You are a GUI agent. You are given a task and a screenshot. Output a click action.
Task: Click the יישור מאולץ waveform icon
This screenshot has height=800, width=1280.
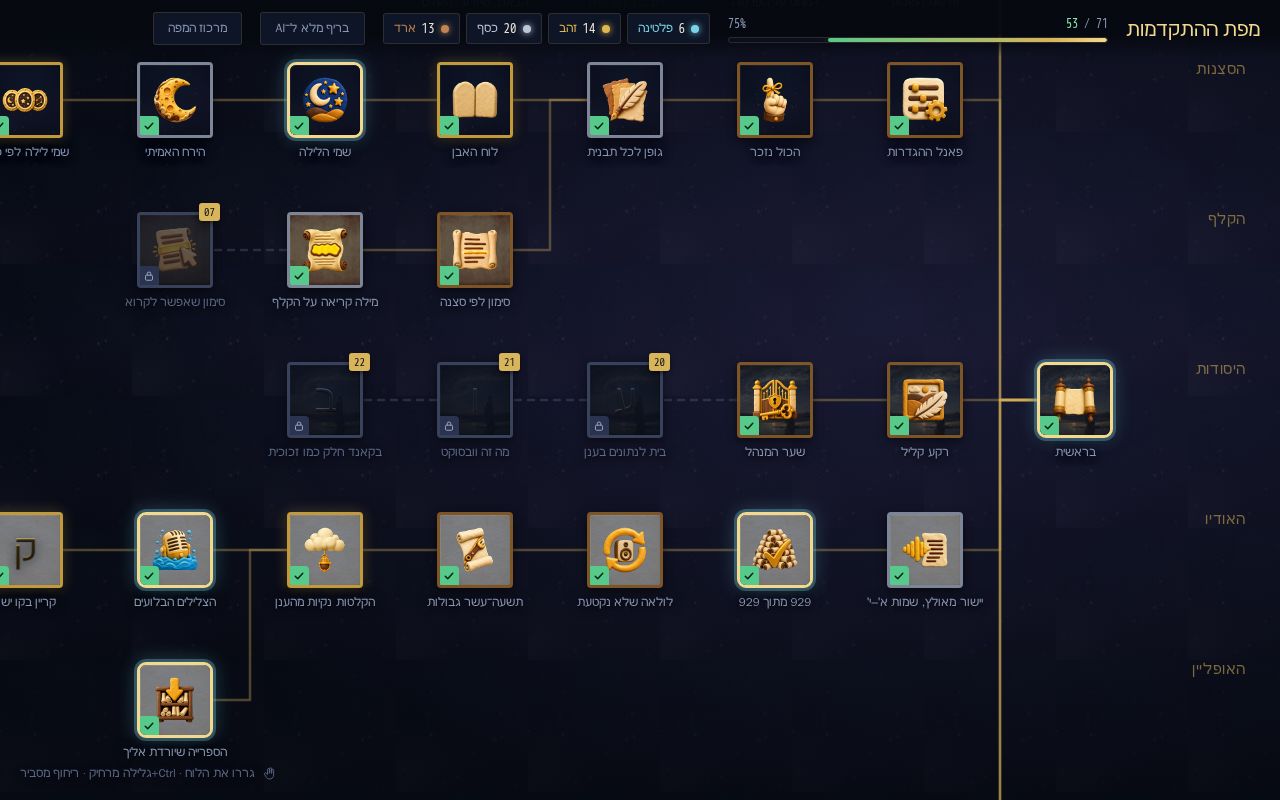925,550
